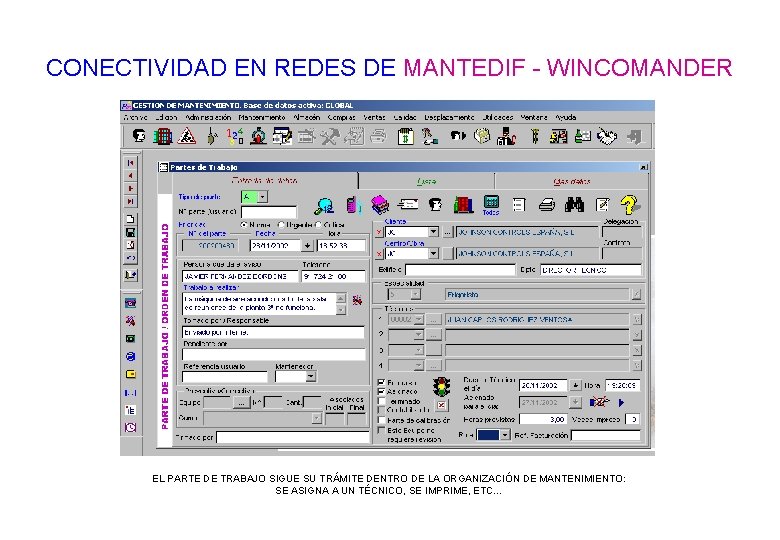Toggle the Parte de calibración checkbox
This screenshot has width=780, height=540.
(382, 420)
